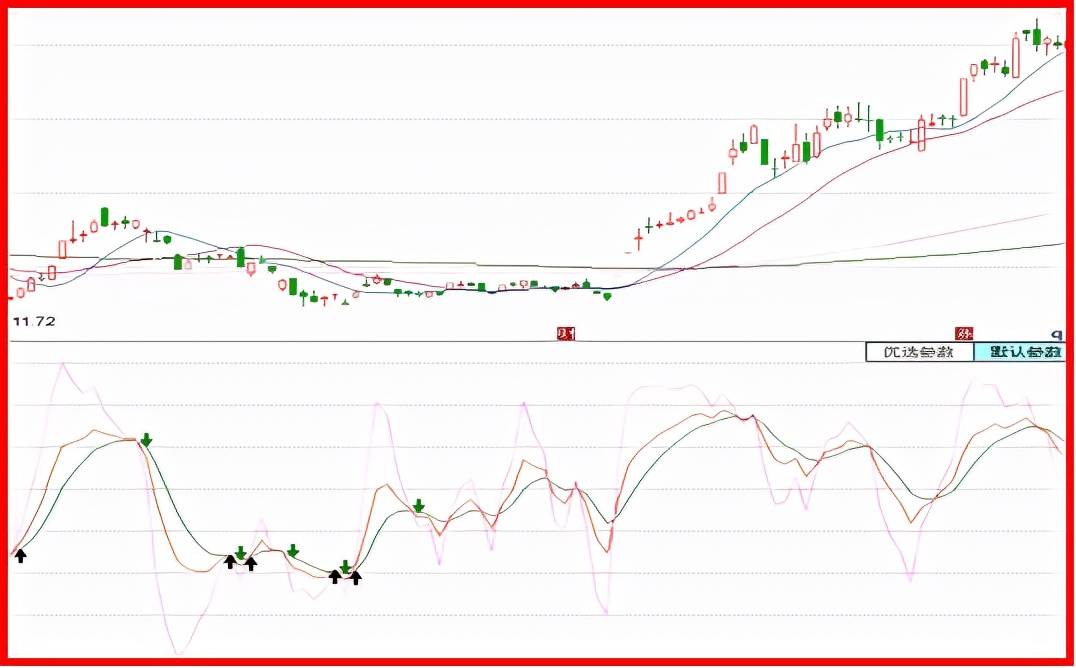The height and width of the screenshot is (668, 1076).
Task: Click the 11.72 price label
Action: 34,321
